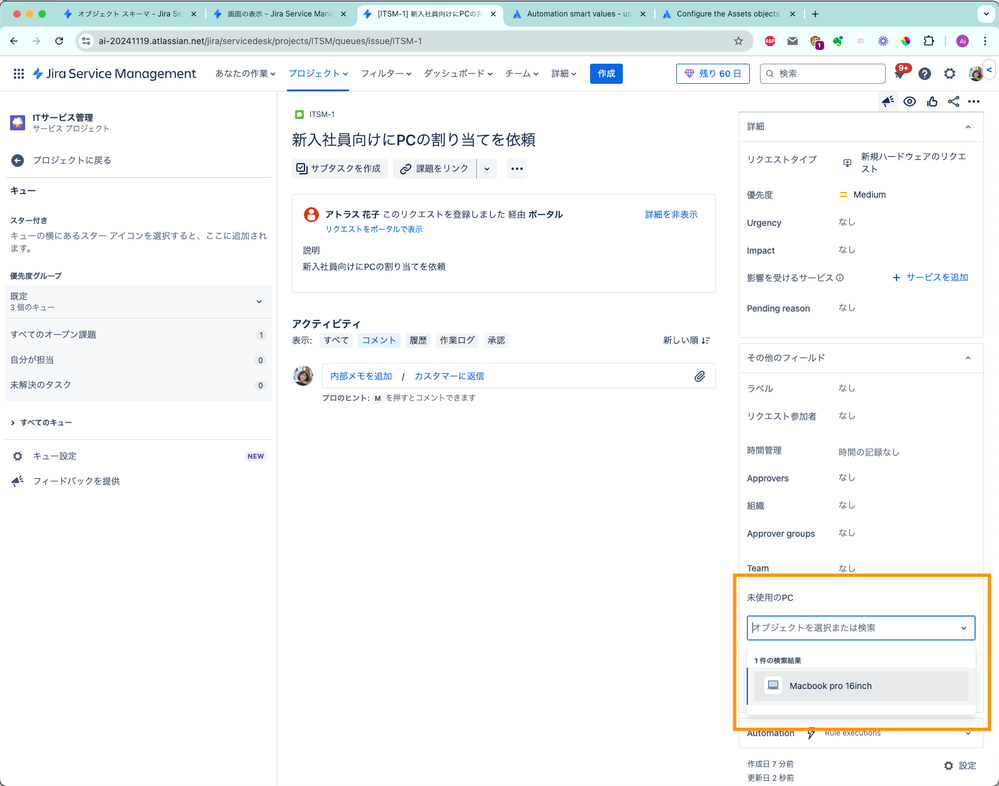Open sharing via the share icon

coord(953,101)
